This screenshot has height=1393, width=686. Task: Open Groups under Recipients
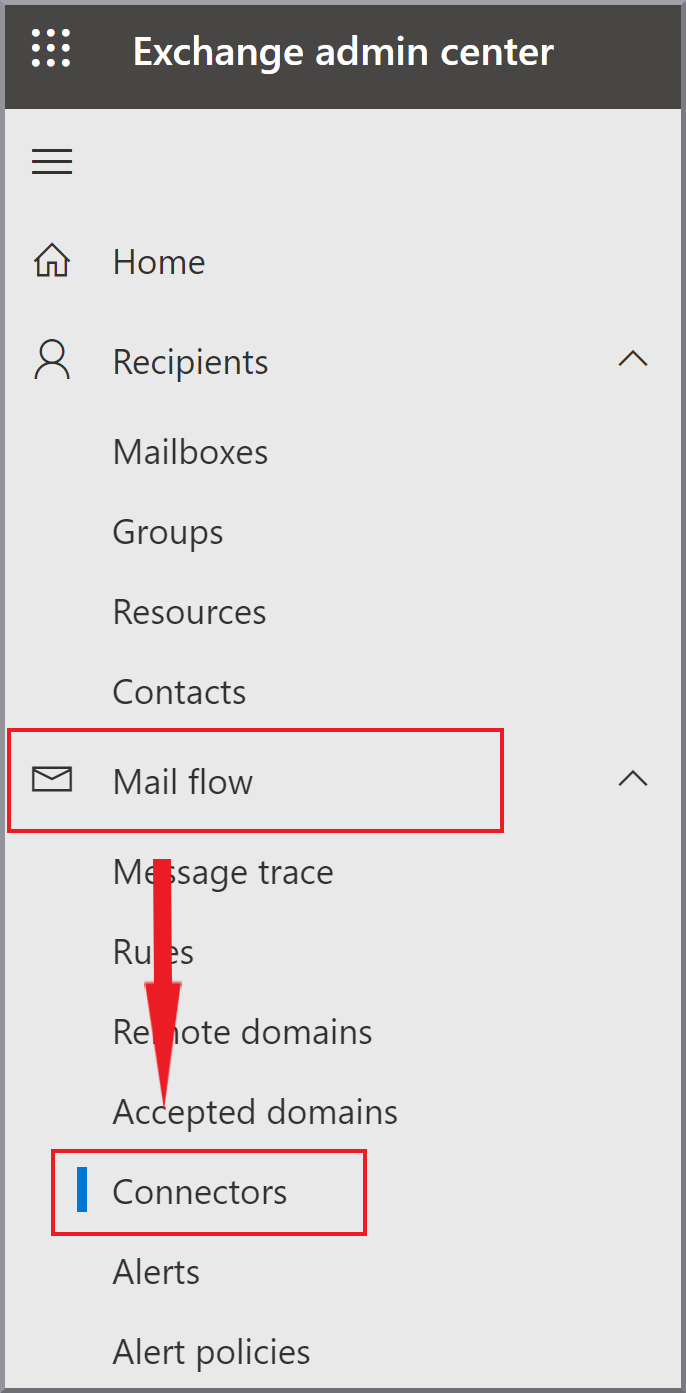(x=168, y=532)
